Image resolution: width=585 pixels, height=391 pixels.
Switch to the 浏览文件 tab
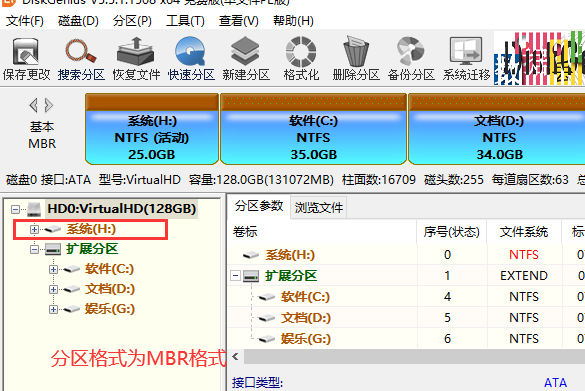pyautogui.click(x=319, y=208)
